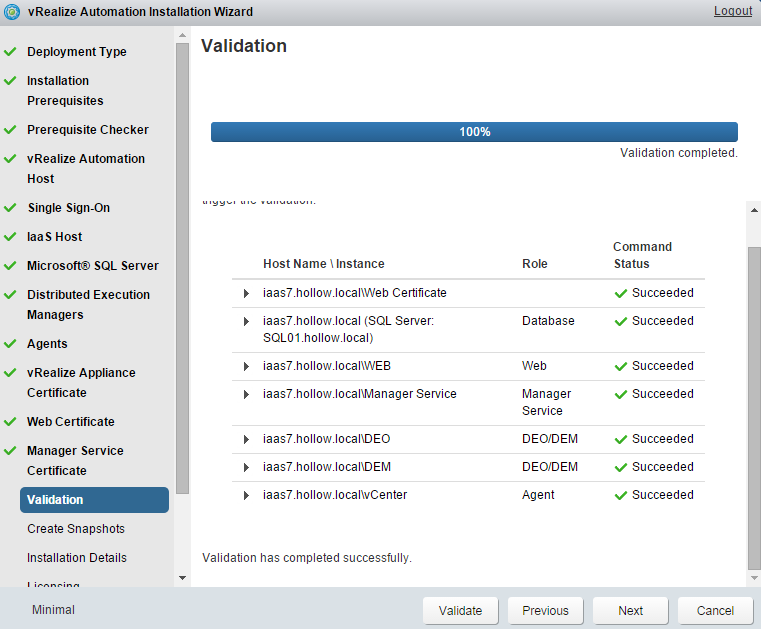Image resolution: width=761 pixels, height=629 pixels.
Task: Click the 100% validation progress bar
Action: (474, 132)
